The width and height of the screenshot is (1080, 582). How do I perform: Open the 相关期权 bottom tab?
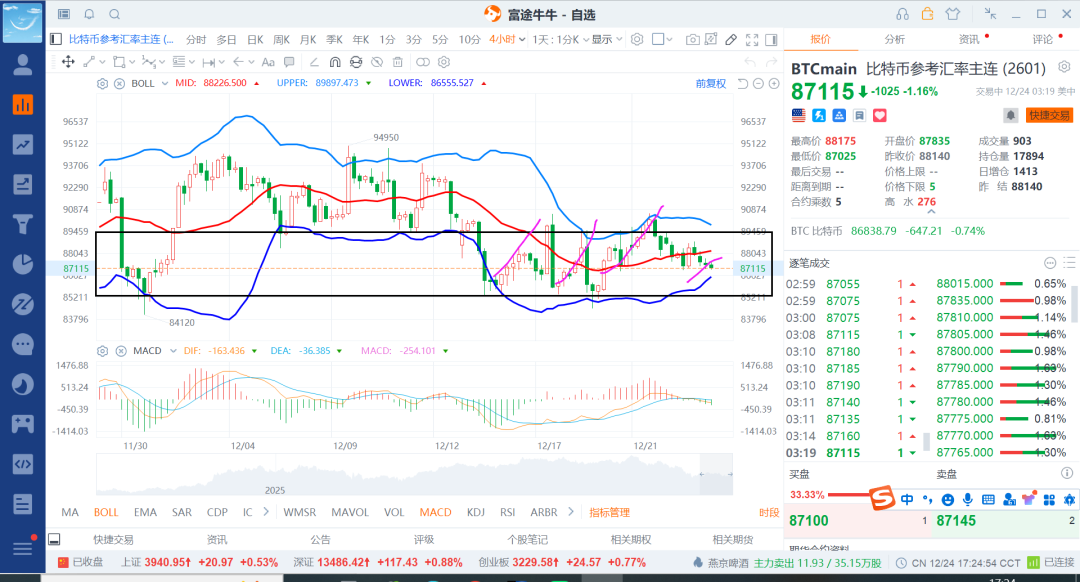[631, 539]
